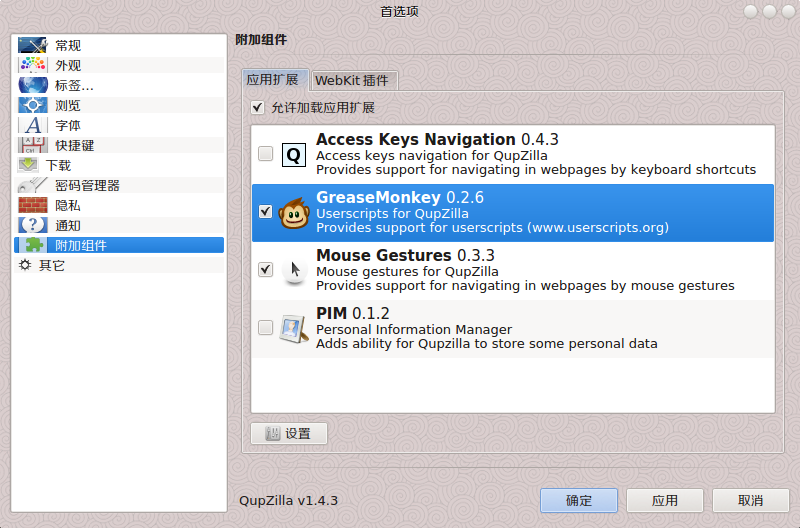This screenshot has width=800, height=528.
Task: Disable the GreaseMonkey extension checkbox
Action: (265, 212)
